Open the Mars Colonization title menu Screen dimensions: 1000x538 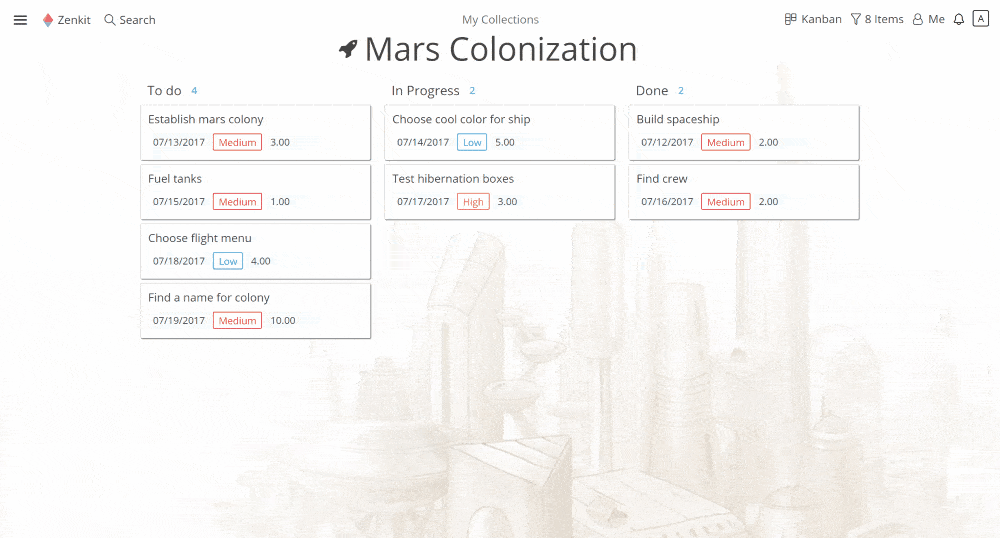[x=501, y=49]
